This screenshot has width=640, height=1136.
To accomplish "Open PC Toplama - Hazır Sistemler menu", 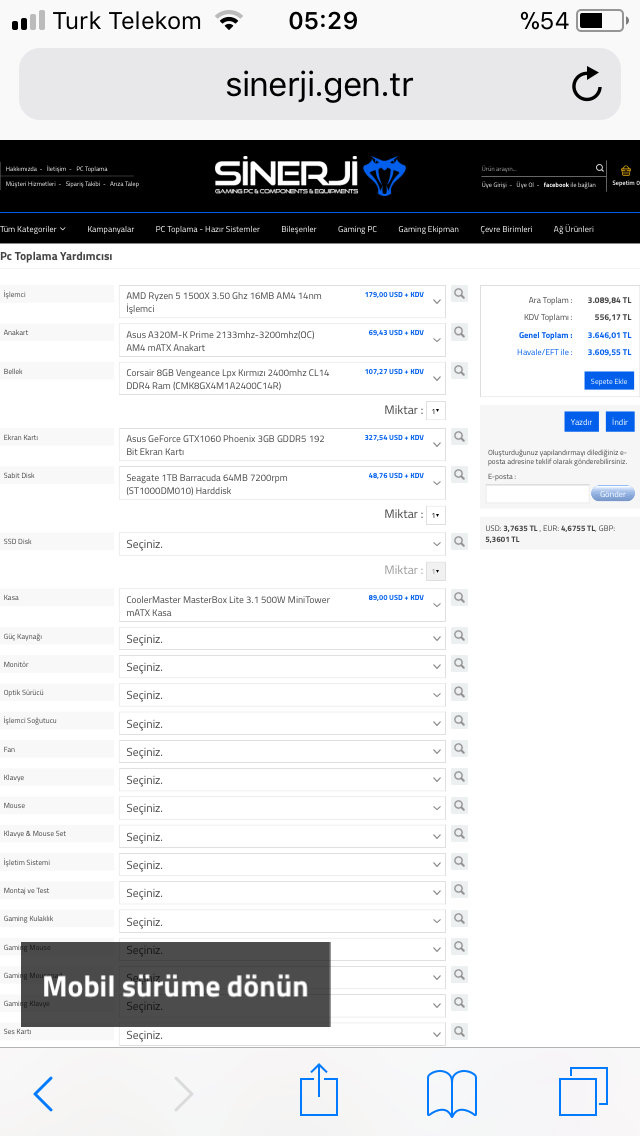I will point(207,229).
